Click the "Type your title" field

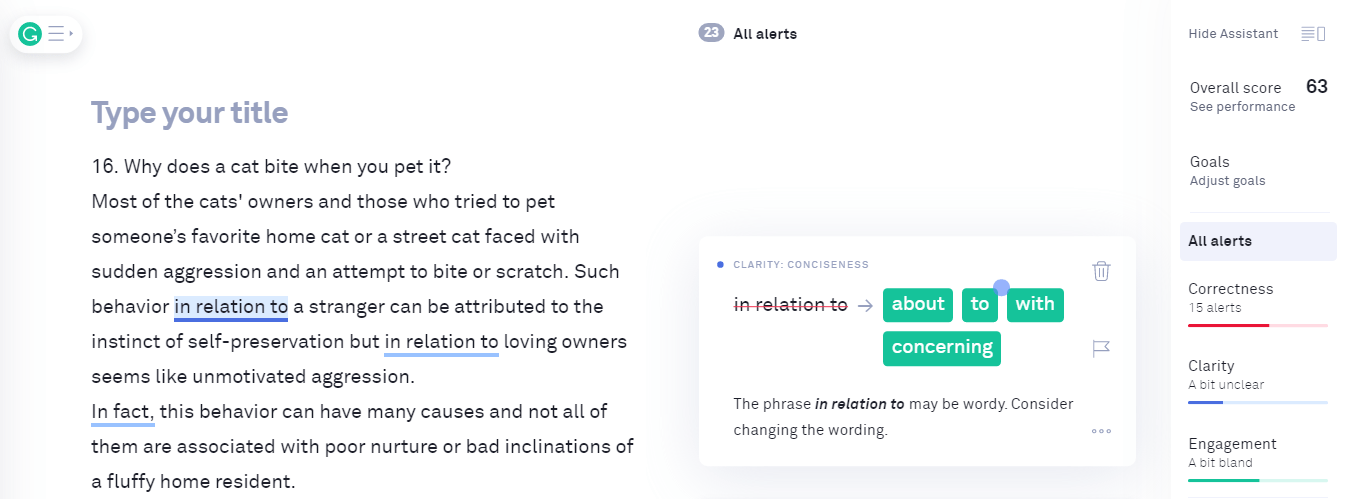[190, 113]
